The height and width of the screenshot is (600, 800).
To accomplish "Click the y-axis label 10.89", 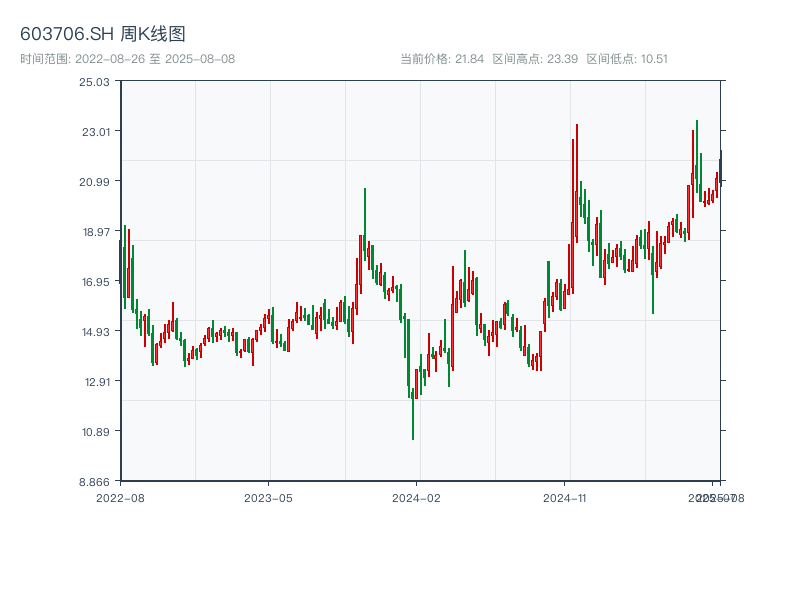I will point(96,432).
